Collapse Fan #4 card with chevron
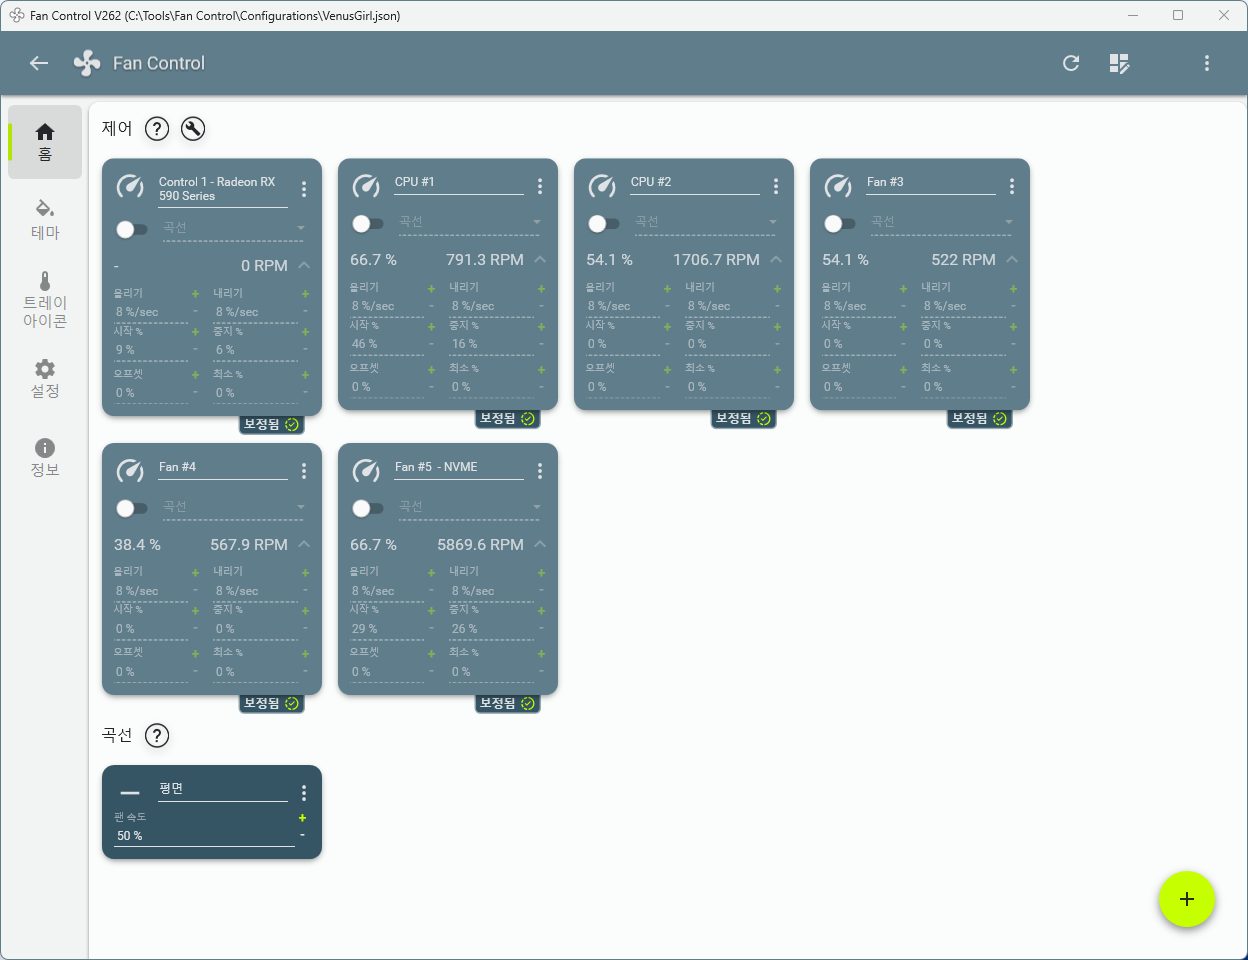1248x960 pixels. [304, 545]
